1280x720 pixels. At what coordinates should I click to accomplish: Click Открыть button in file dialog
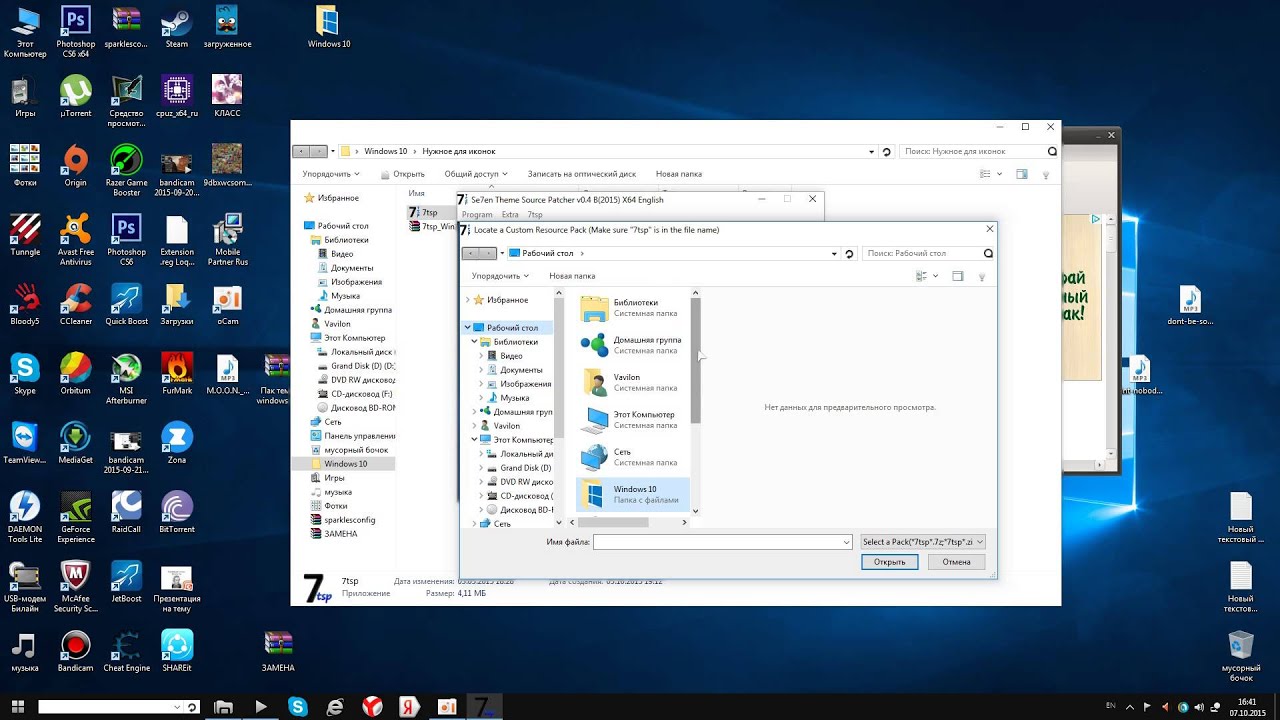pos(889,562)
